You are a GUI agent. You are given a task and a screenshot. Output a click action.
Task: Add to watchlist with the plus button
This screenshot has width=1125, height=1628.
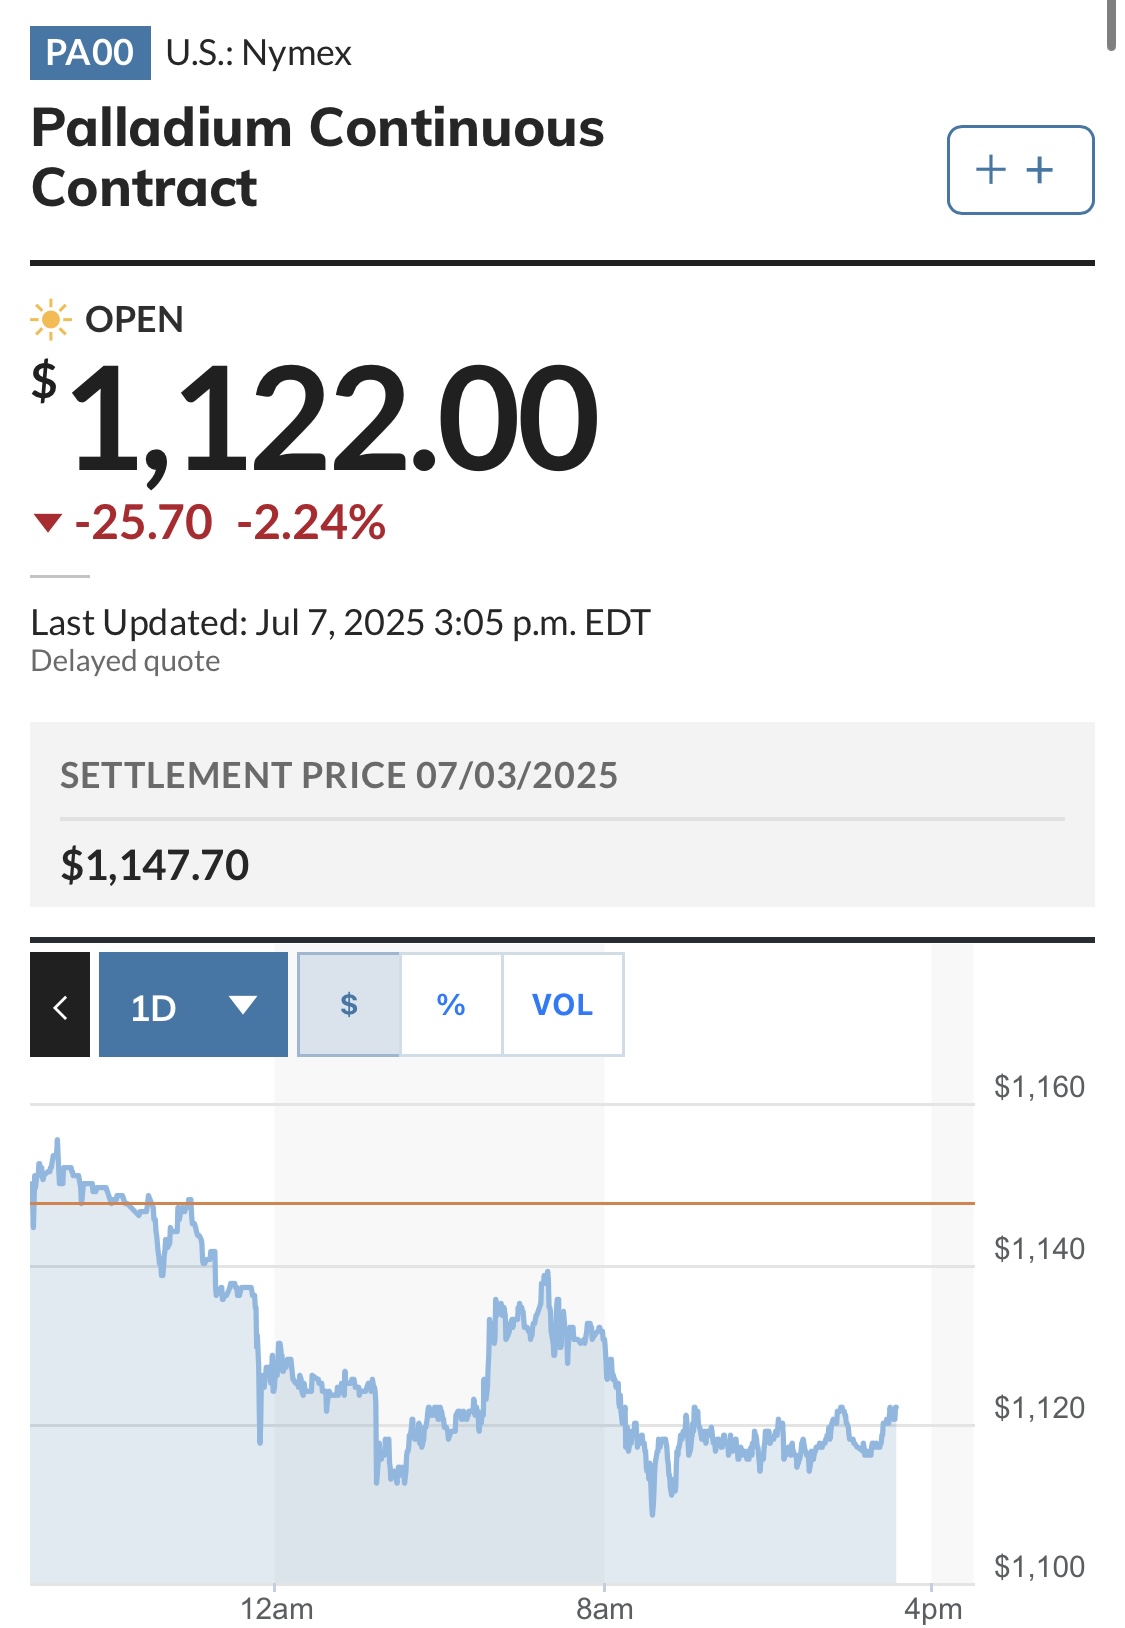pos(1020,170)
